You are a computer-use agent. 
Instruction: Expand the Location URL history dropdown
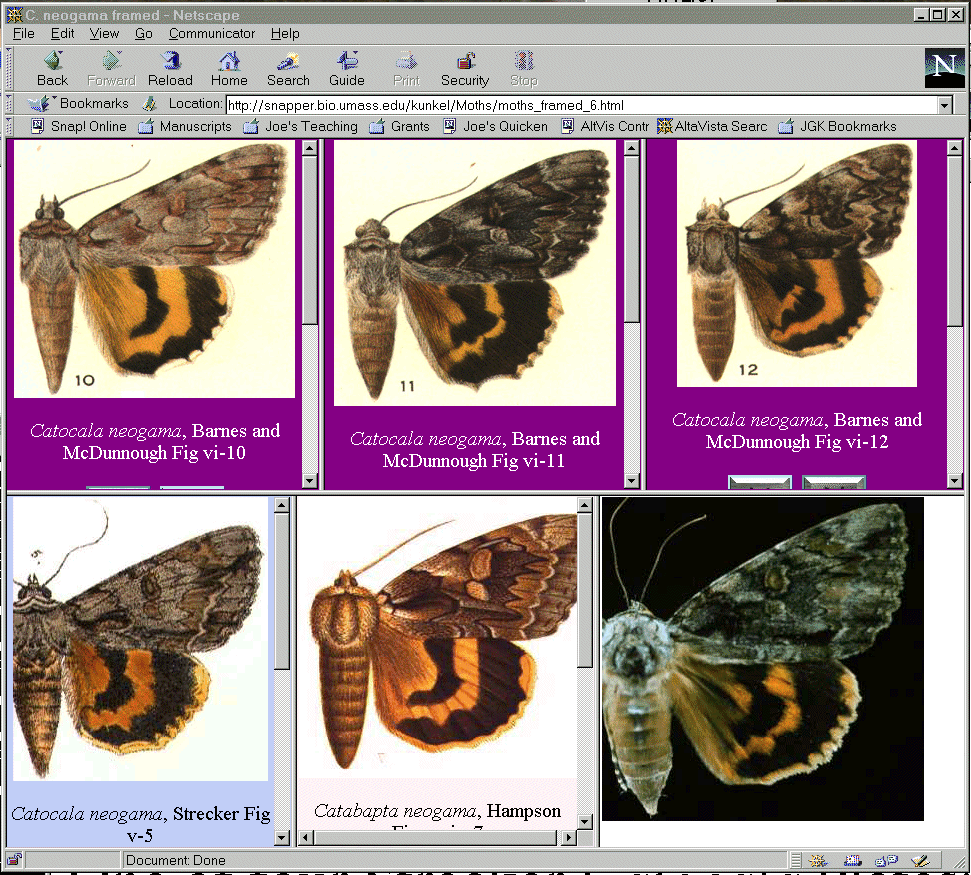(944, 105)
